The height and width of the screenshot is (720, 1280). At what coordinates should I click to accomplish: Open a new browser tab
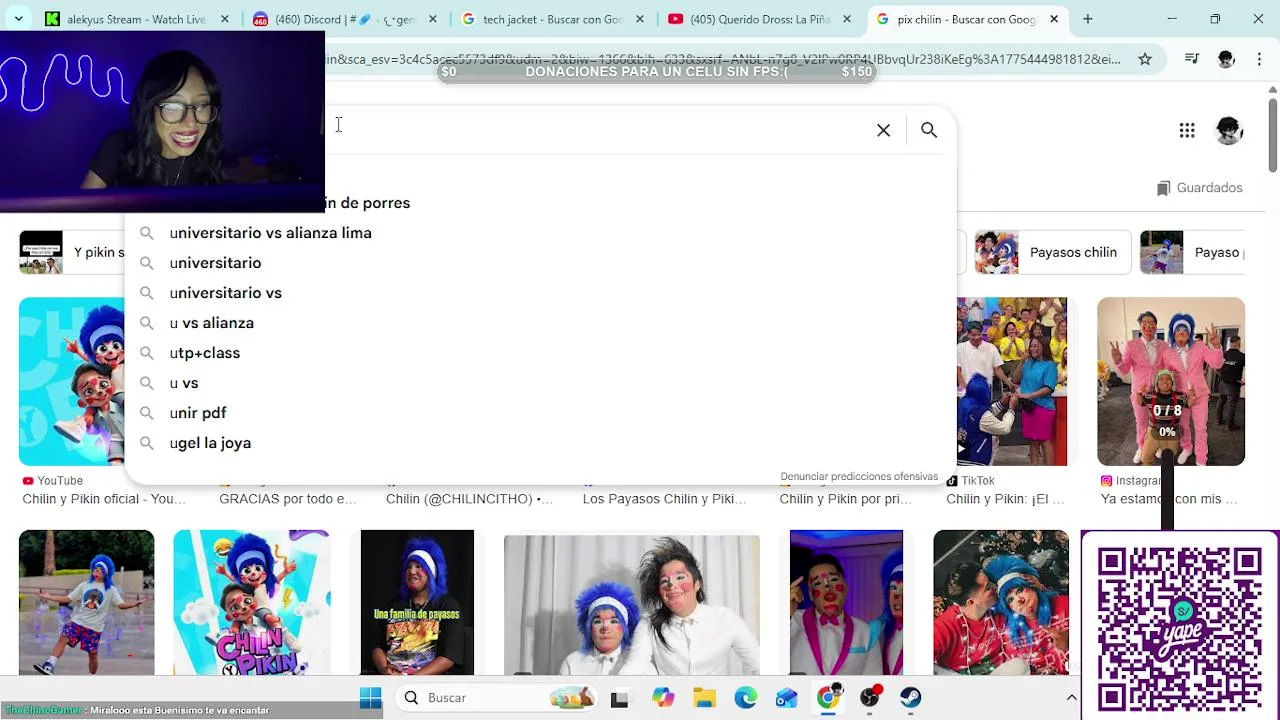pyautogui.click(x=1087, y=19)
